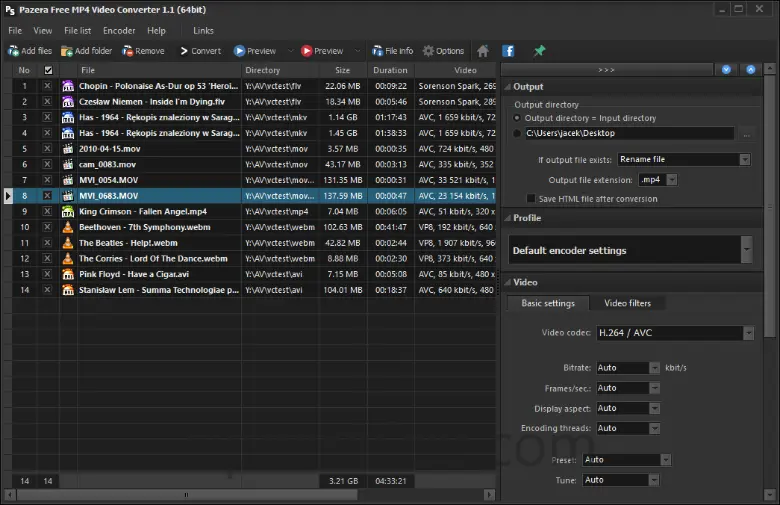Viewport: 780px width, 505px height.
Task: Remove selected file via Remove button
Action: click(x=143, y=51)
